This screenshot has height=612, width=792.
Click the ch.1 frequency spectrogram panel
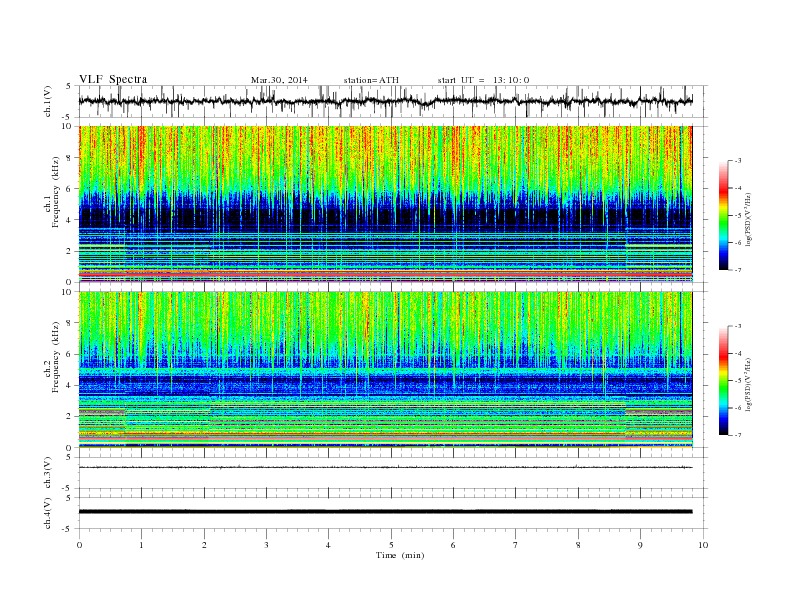click(x=385, y=204)
